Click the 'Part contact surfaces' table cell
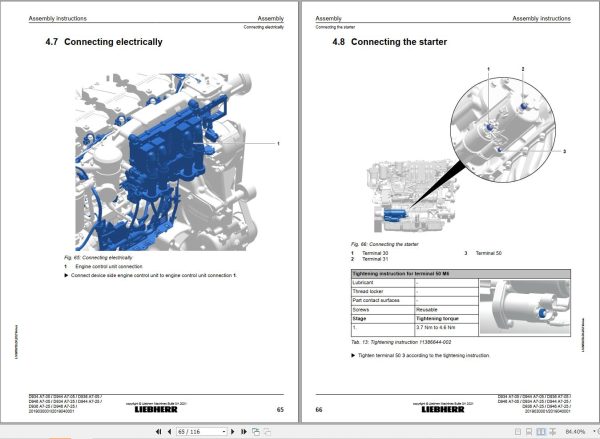This screenshot has height=439, width=600. (383, 301)
